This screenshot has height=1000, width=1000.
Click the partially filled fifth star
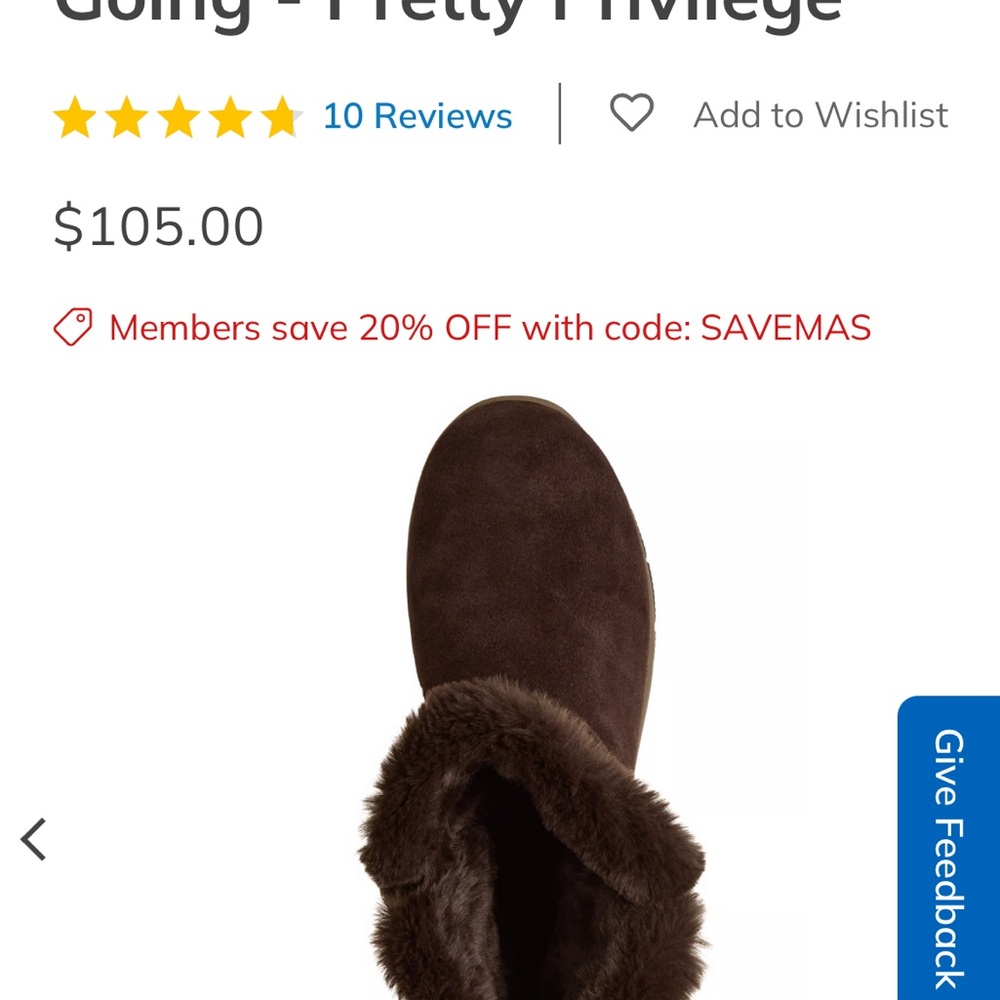280,117
